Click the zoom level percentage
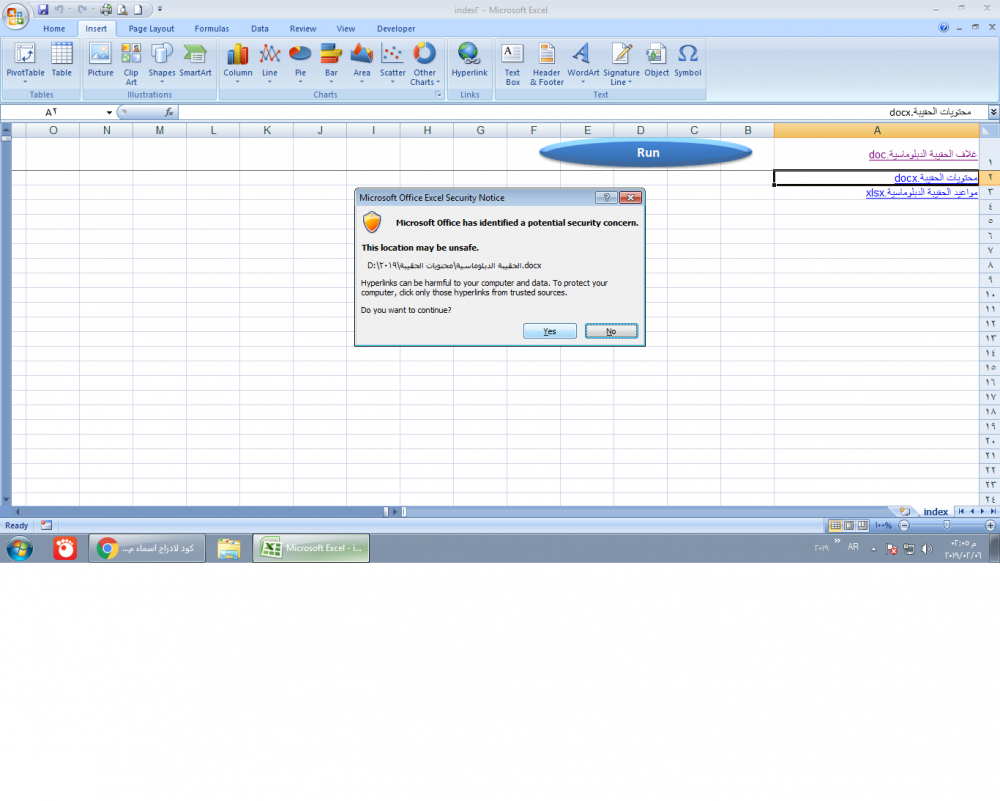The image size is (1000, 801). click(x=883, y=525)
